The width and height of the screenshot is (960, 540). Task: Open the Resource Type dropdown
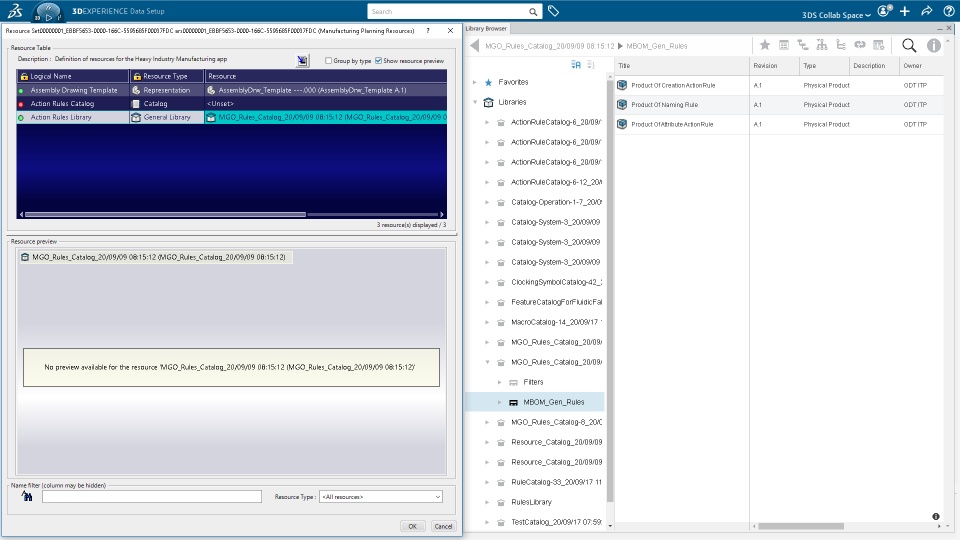(x=380, y=497)
